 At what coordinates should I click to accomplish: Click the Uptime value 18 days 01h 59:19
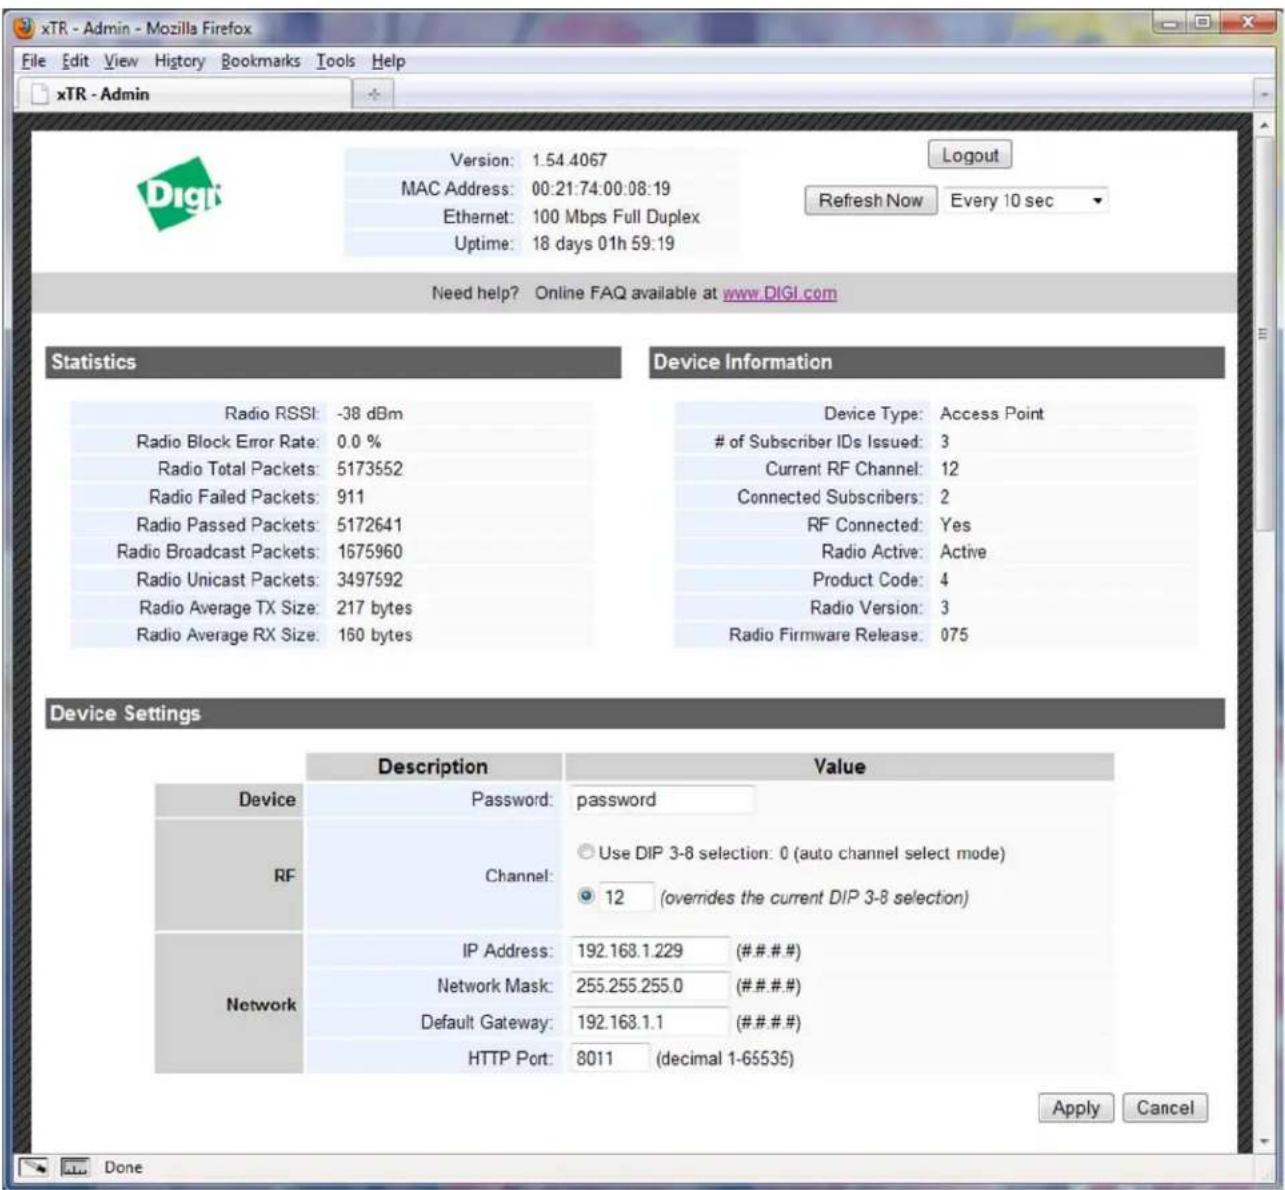603,244
